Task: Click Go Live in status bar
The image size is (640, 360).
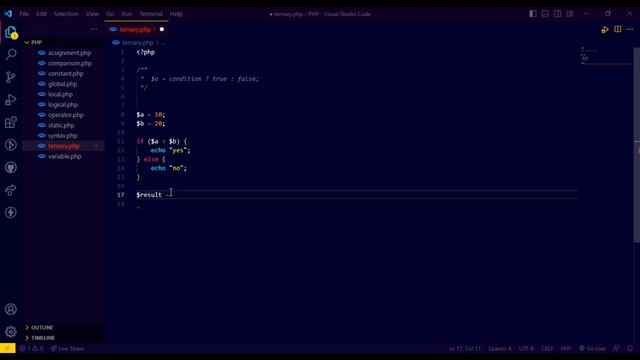Action: pyautogui.click(x=592, y=348)
